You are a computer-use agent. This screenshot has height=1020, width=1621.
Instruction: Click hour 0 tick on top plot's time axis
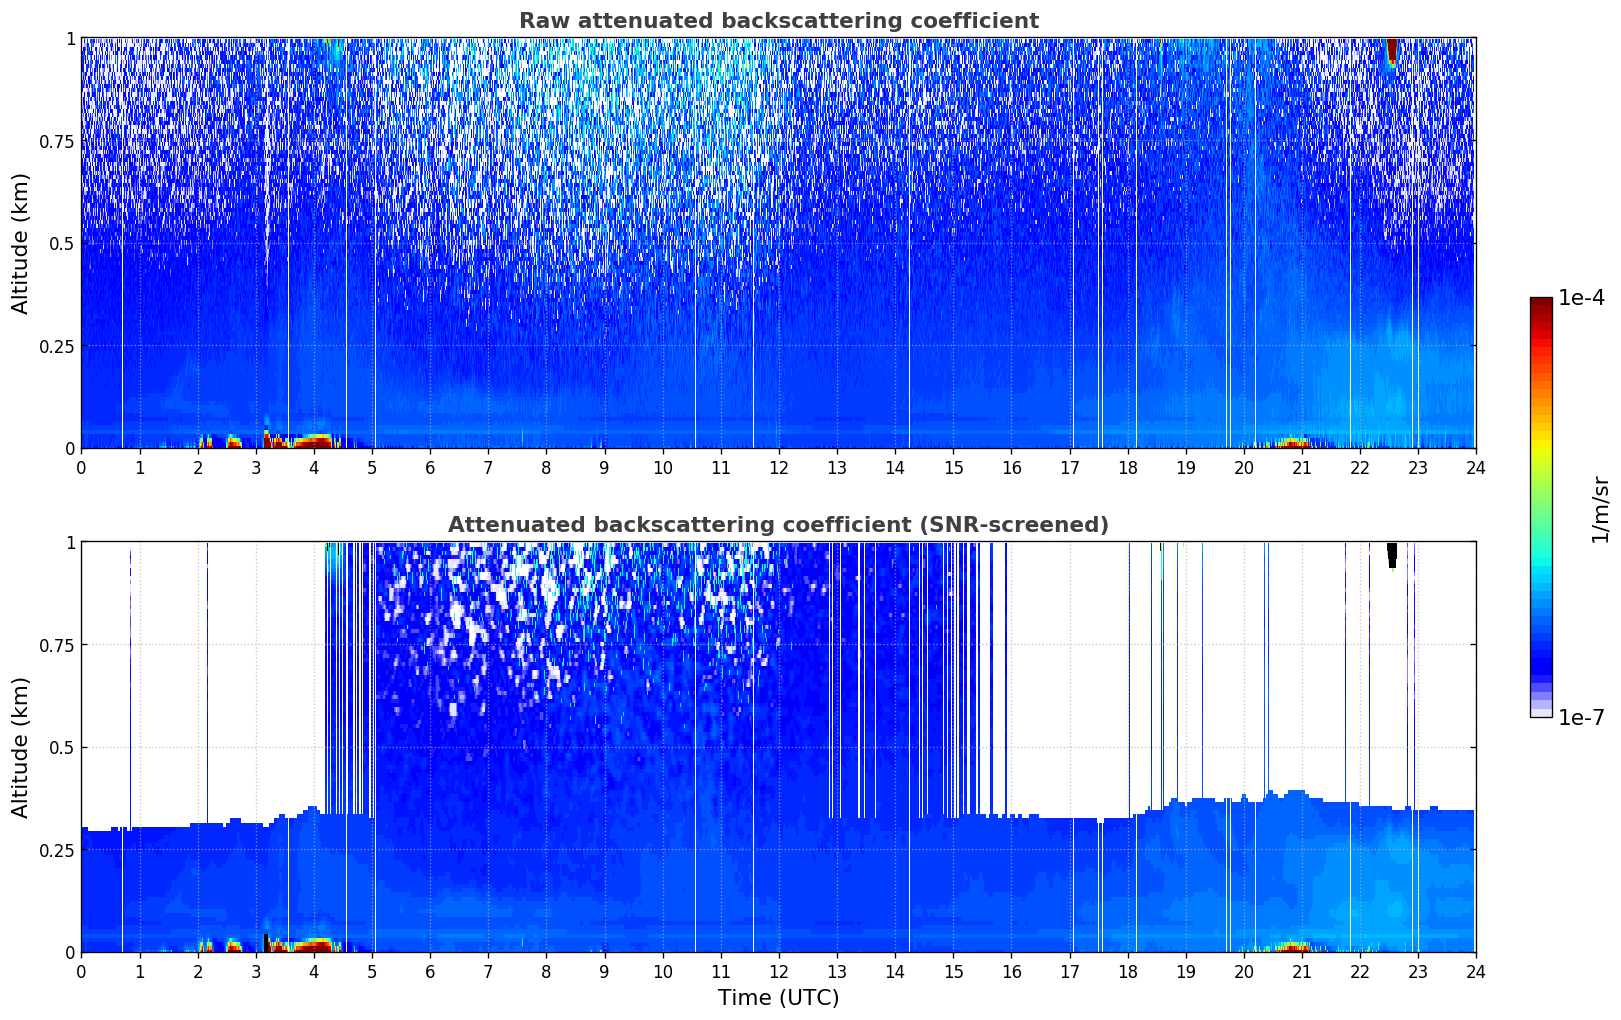pos(82,467)
